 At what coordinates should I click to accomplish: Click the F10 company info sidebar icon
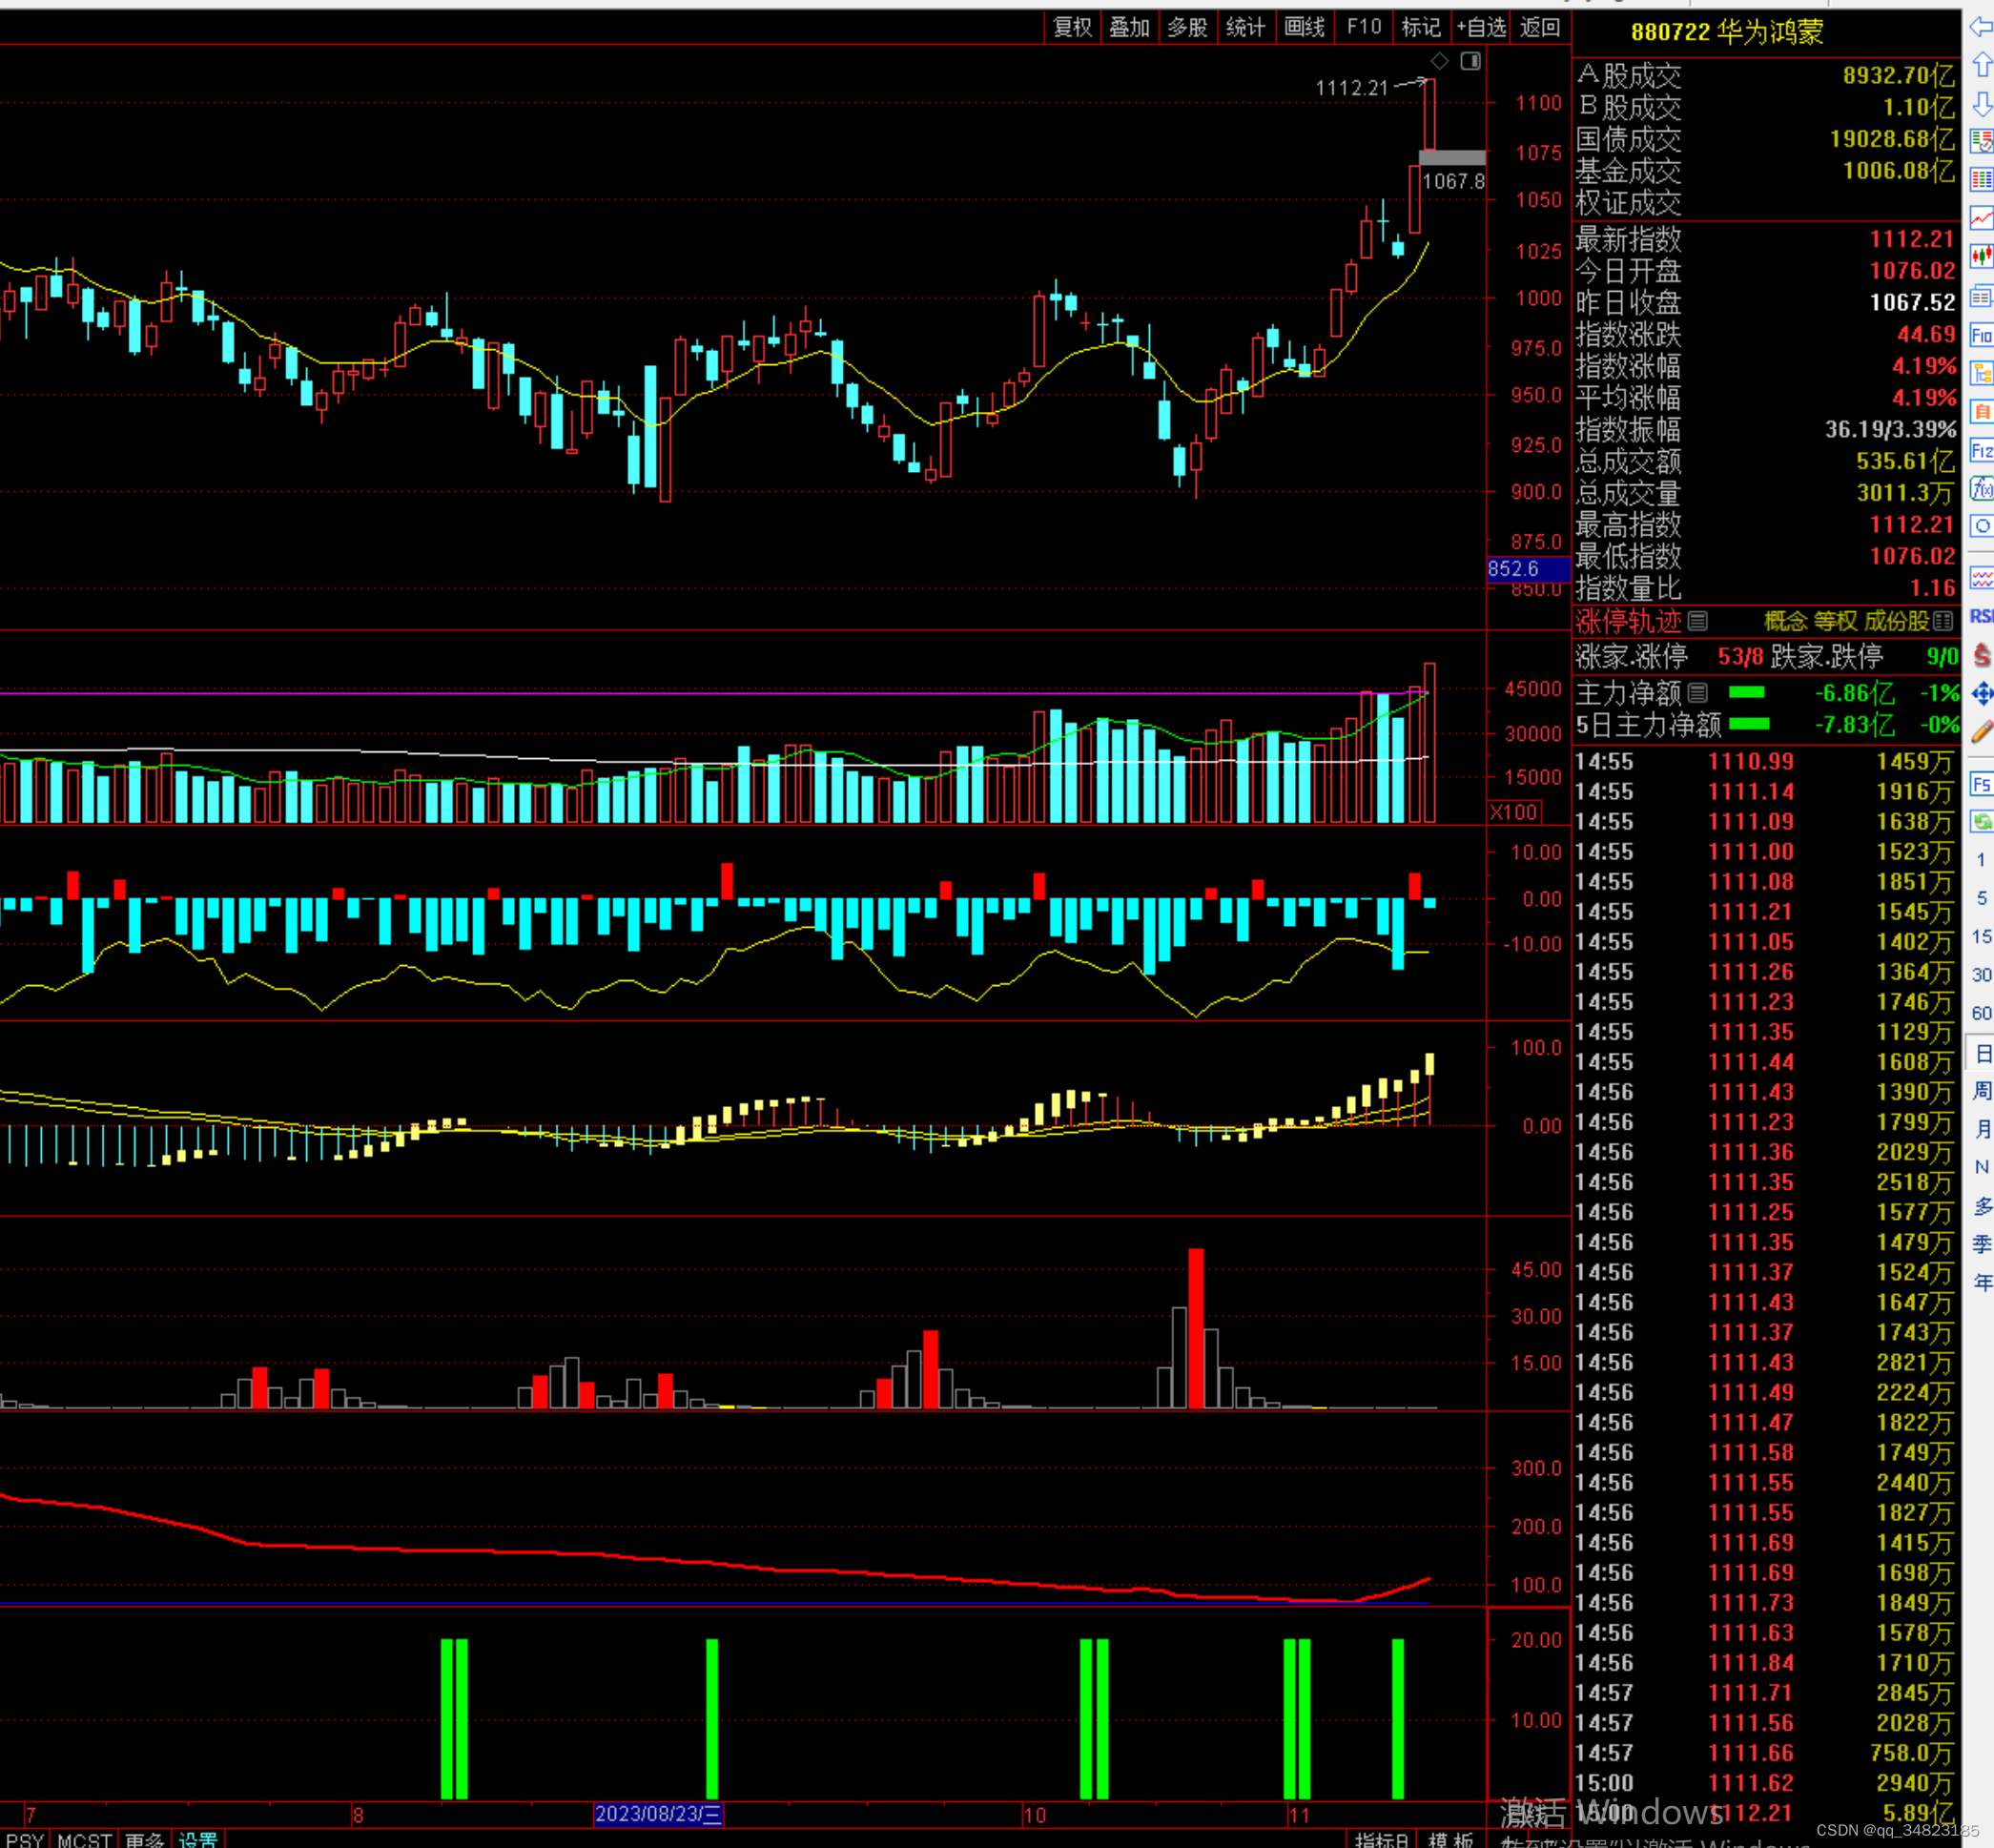pos(1981,335)
